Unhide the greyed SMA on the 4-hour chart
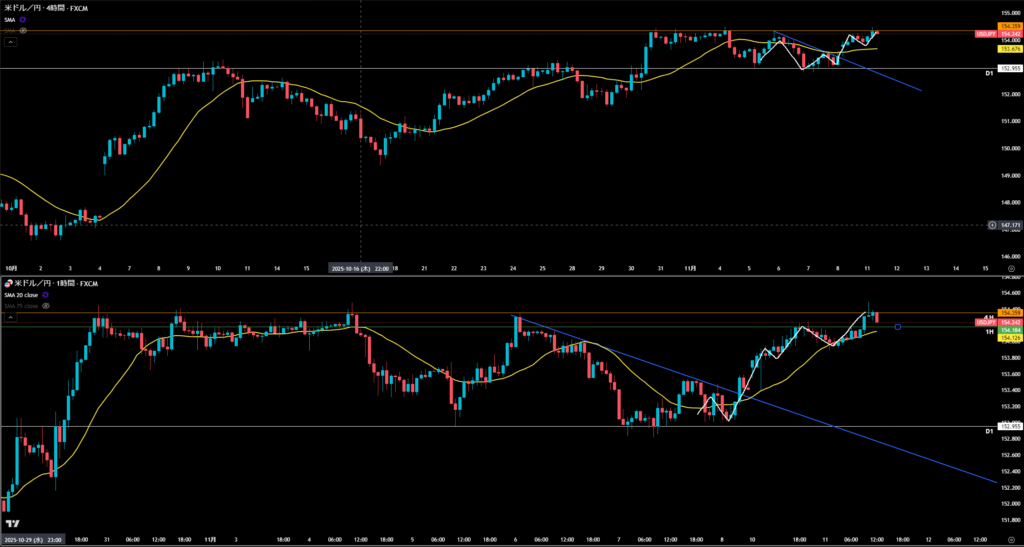Image resolution: width=1024 pixels, height=547 pixels. pos(23,30)
